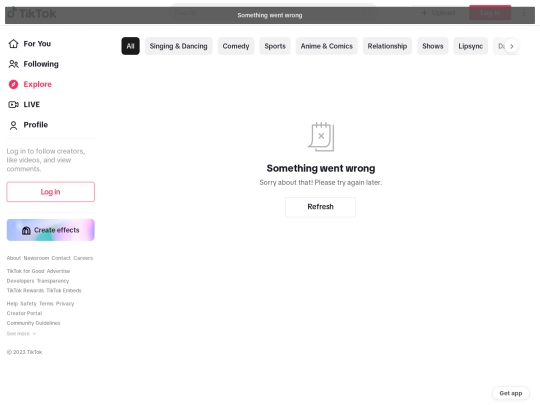This screenshot has width=540, height=405.
Task: Select the Singing & Dancing category
Action: (178, 46)
